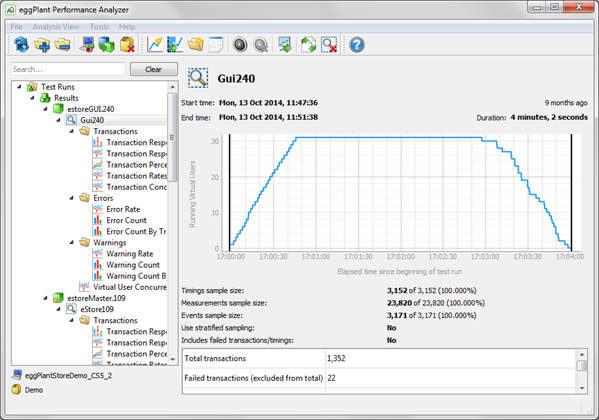Click the Demo database cylinder icon
The width and height of the screenshot is (599, 420).
click(x=16, y=390)
